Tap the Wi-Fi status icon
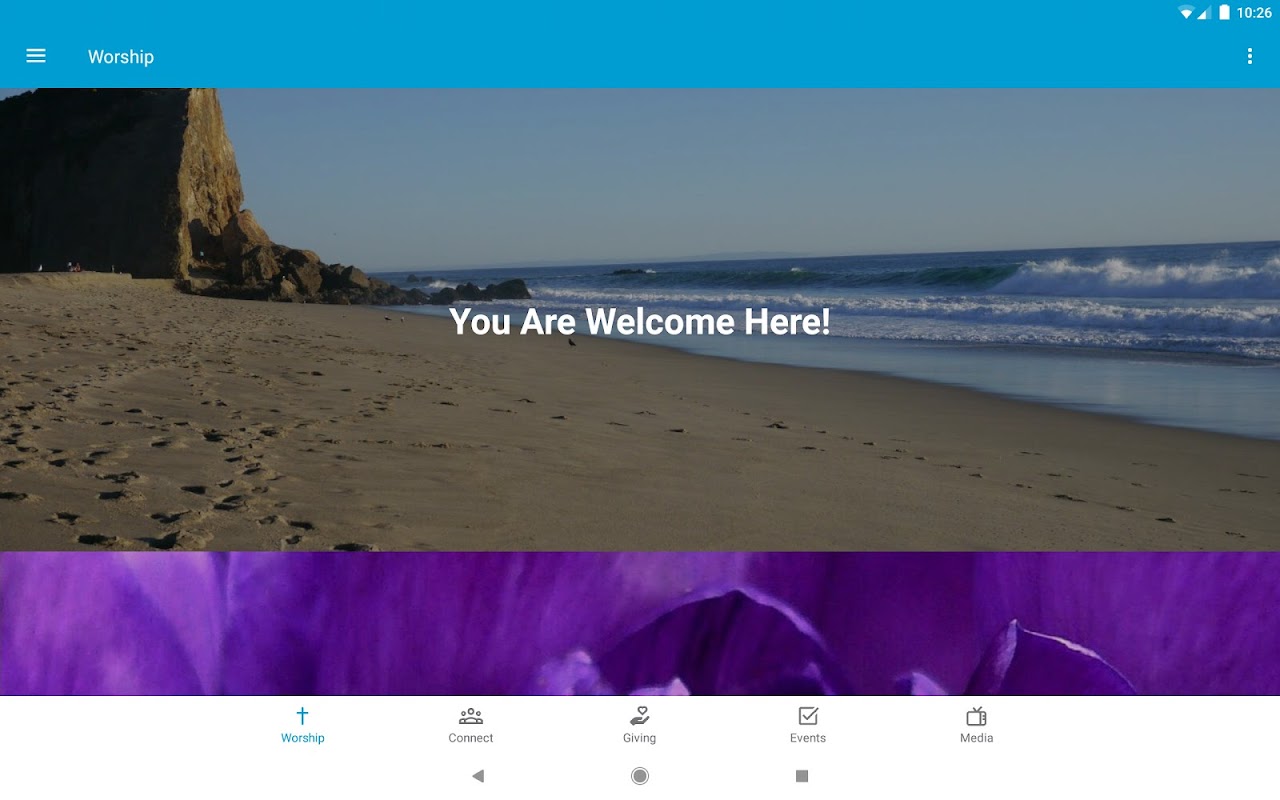This screenshot has height=800, width=1280. (x=1186, y=13)
